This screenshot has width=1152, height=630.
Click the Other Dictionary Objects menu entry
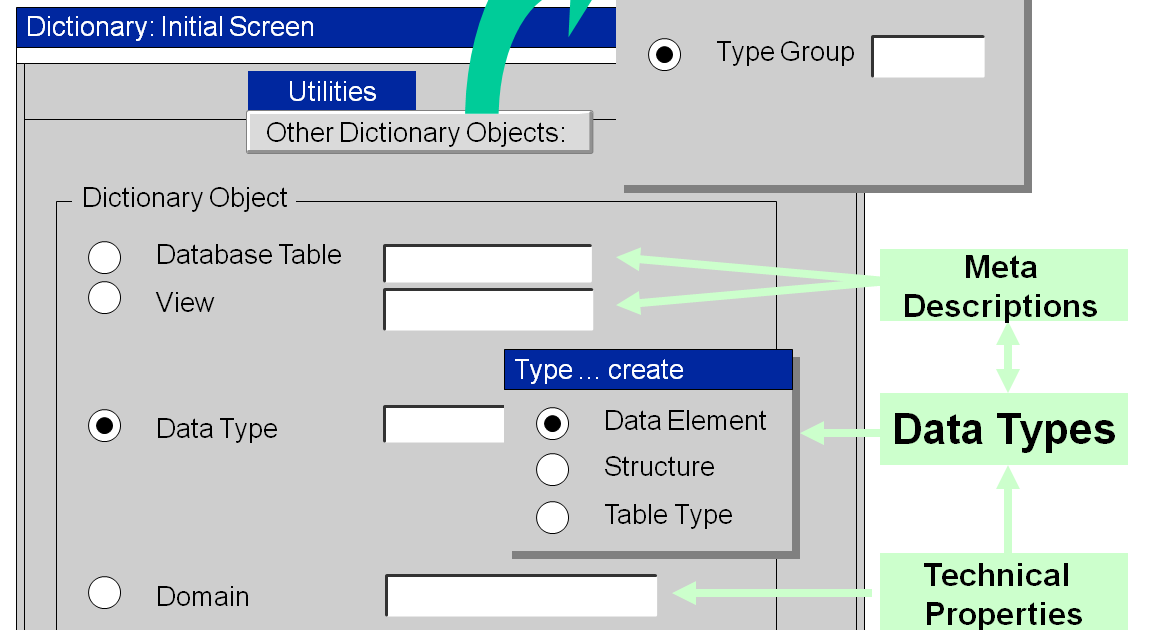click(418, 131)
